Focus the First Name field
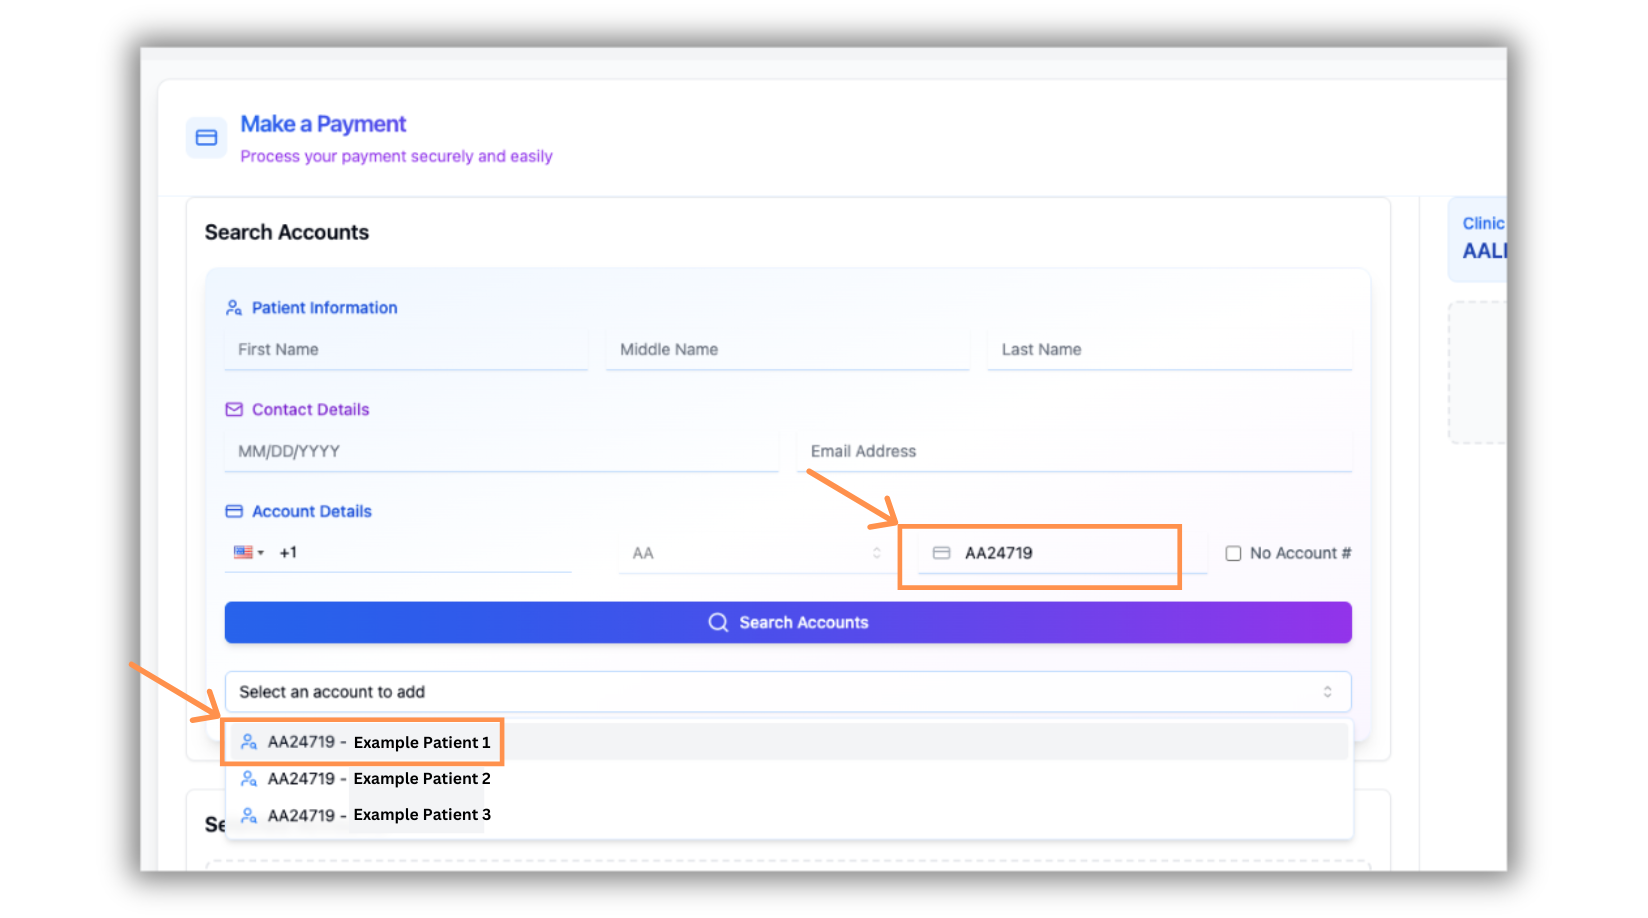Viewport: 1648px width, 918px height. [x=406, y=350]
